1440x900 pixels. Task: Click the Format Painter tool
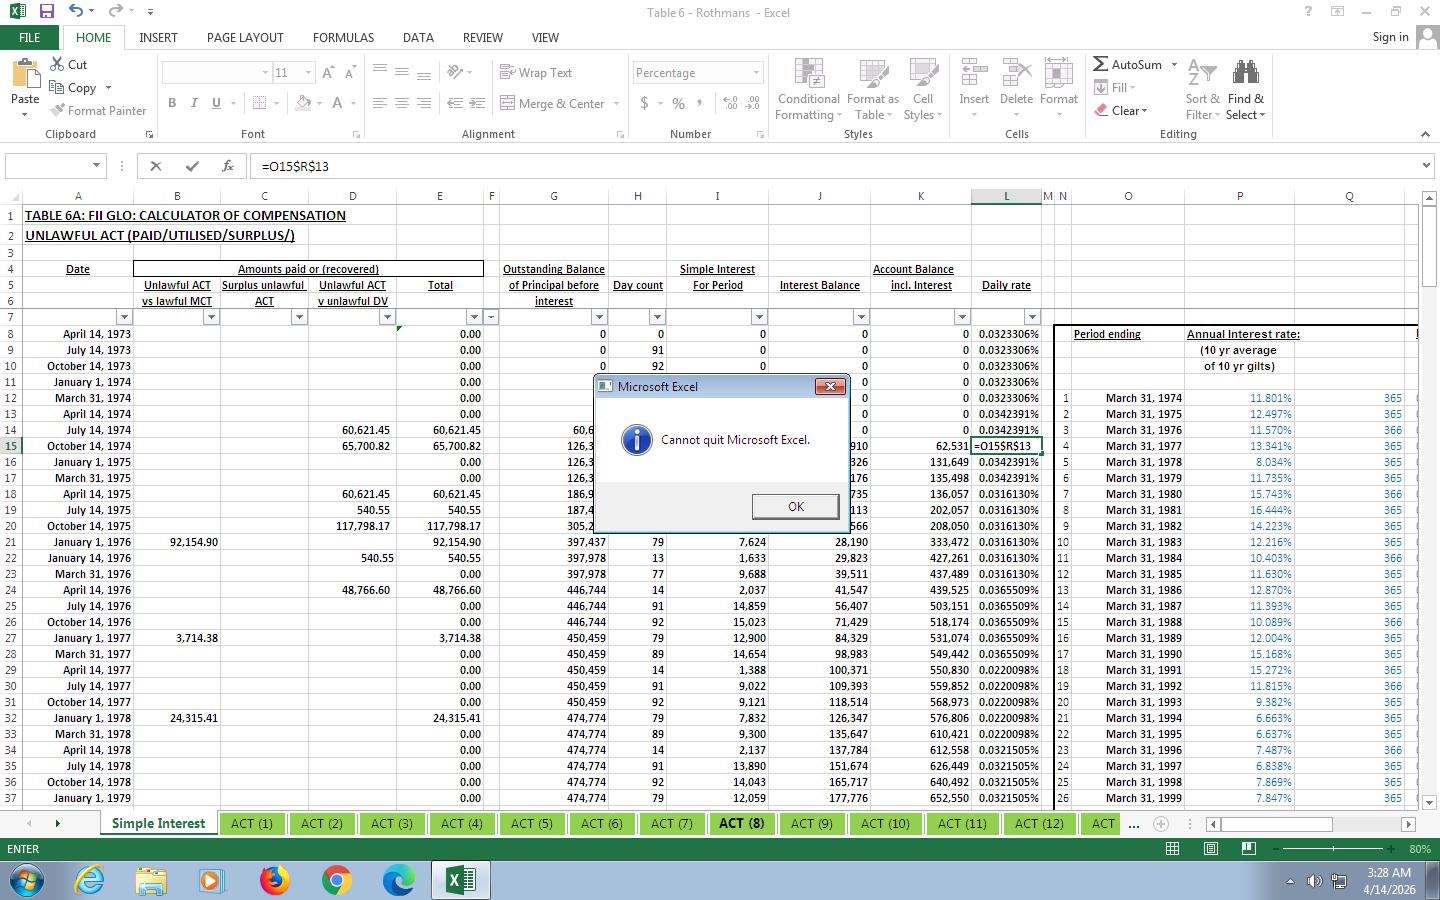98,111
